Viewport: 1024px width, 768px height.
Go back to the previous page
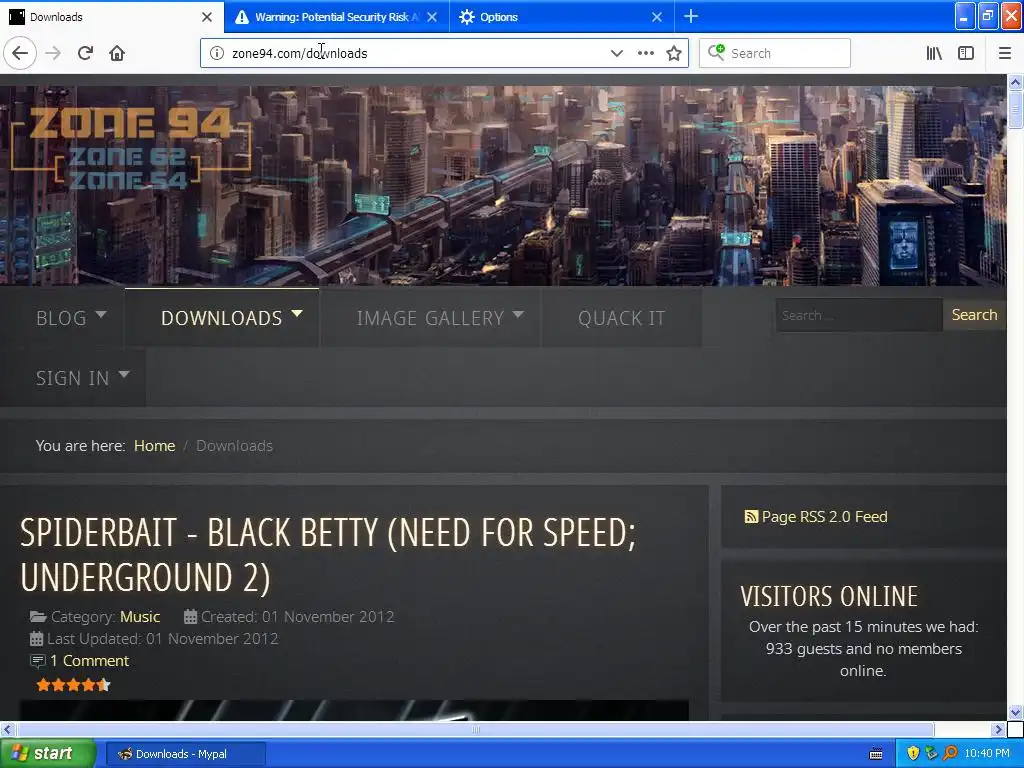click(x=20, y=53)
